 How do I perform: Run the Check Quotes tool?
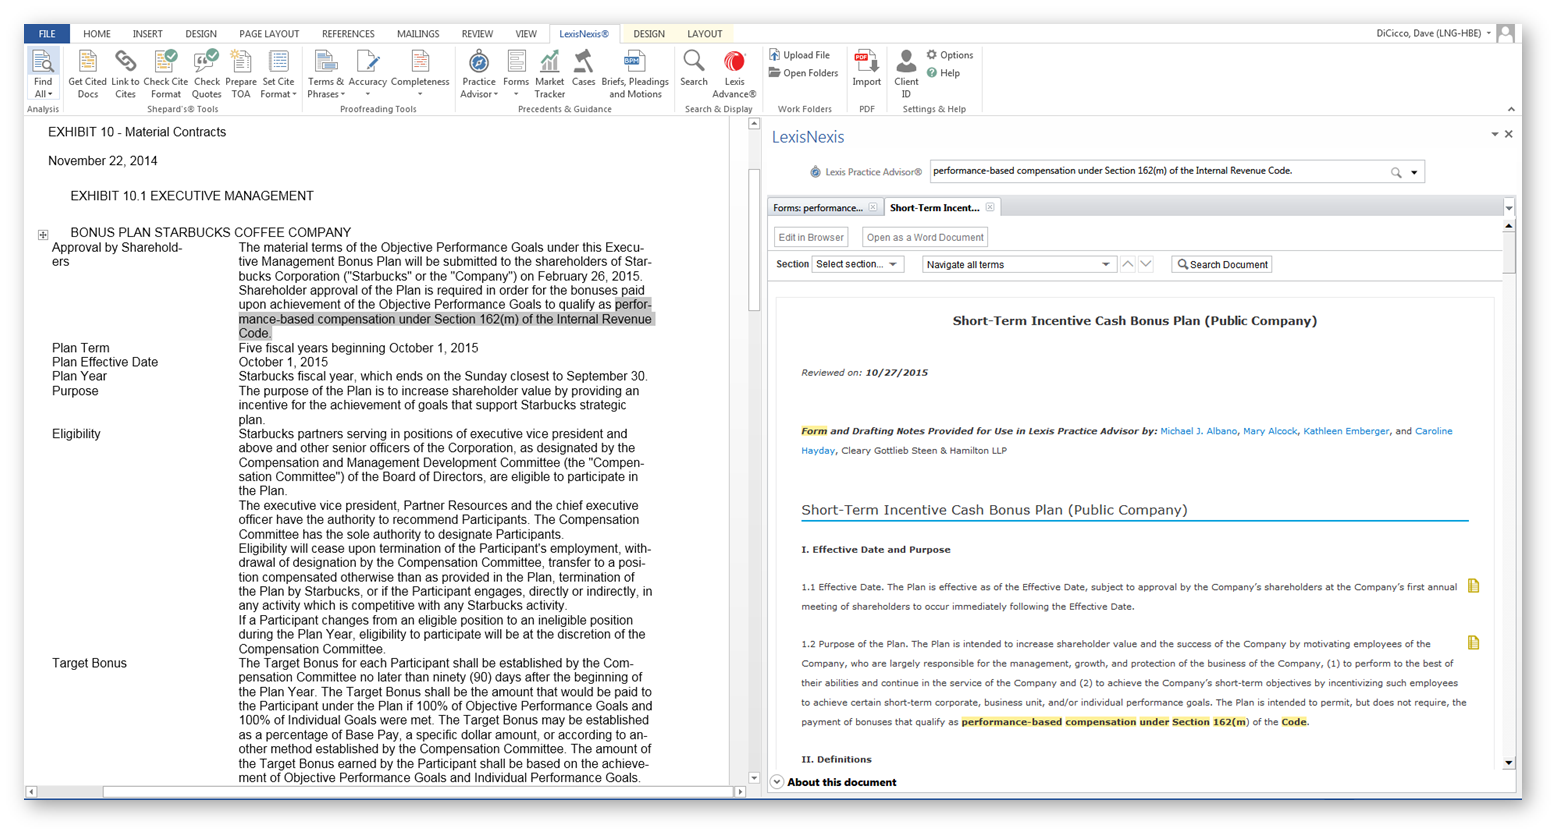(206, 73)
